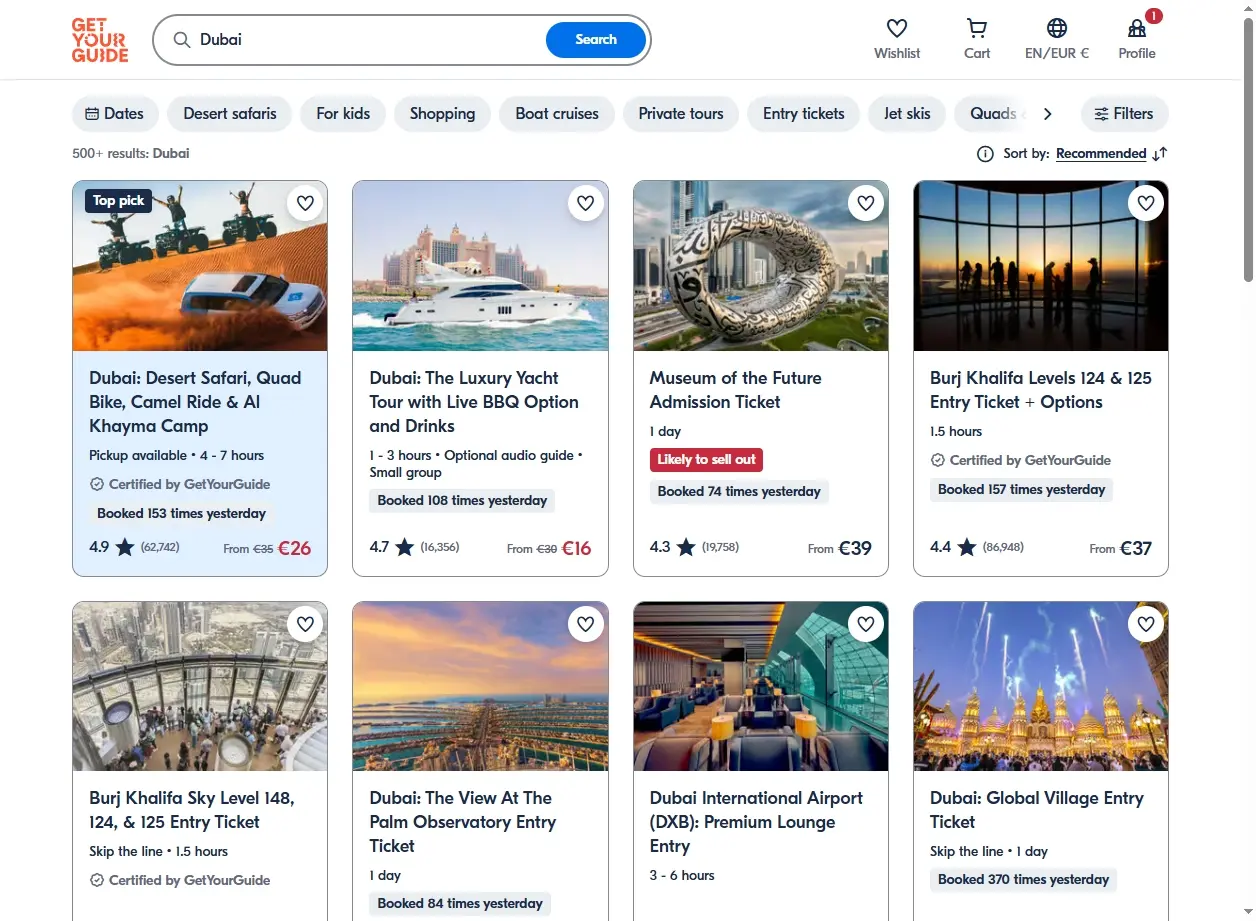
Task: Open Museum of the Future Admission Ticket title
Action: (x=736, y=390)
